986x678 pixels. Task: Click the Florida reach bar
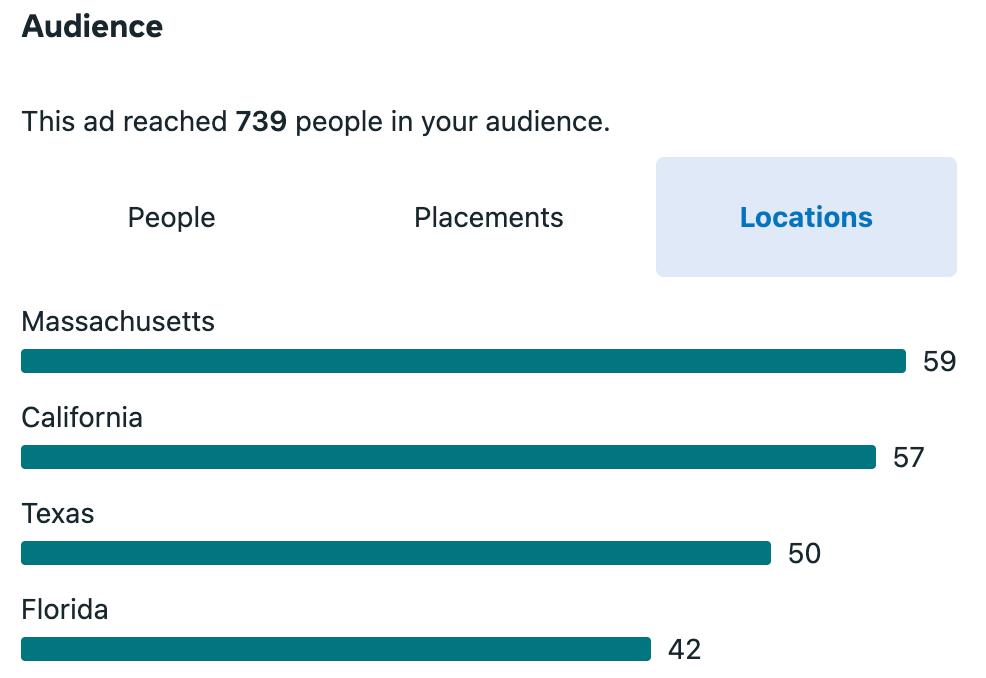tap(336, 649)
